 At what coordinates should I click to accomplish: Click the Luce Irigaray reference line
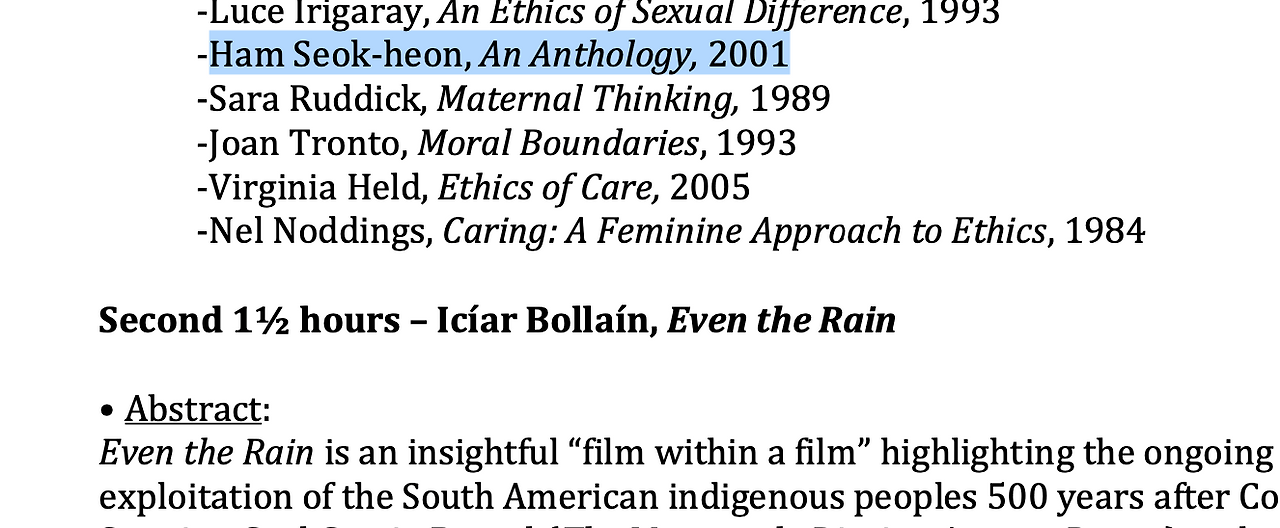[598, 12]
